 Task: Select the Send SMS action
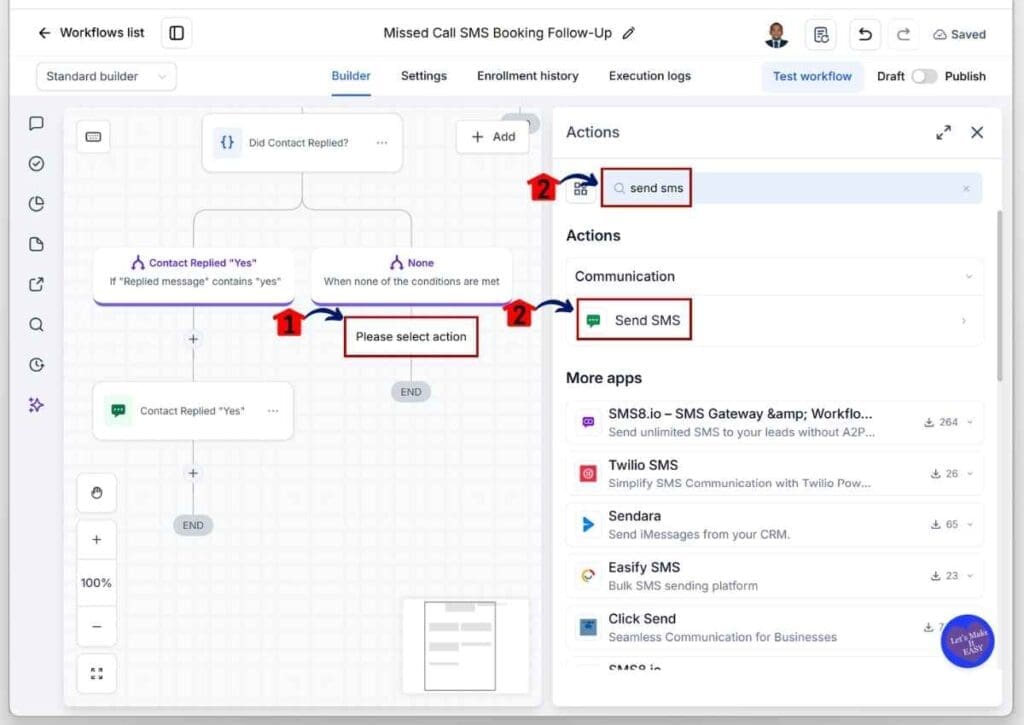774,320
